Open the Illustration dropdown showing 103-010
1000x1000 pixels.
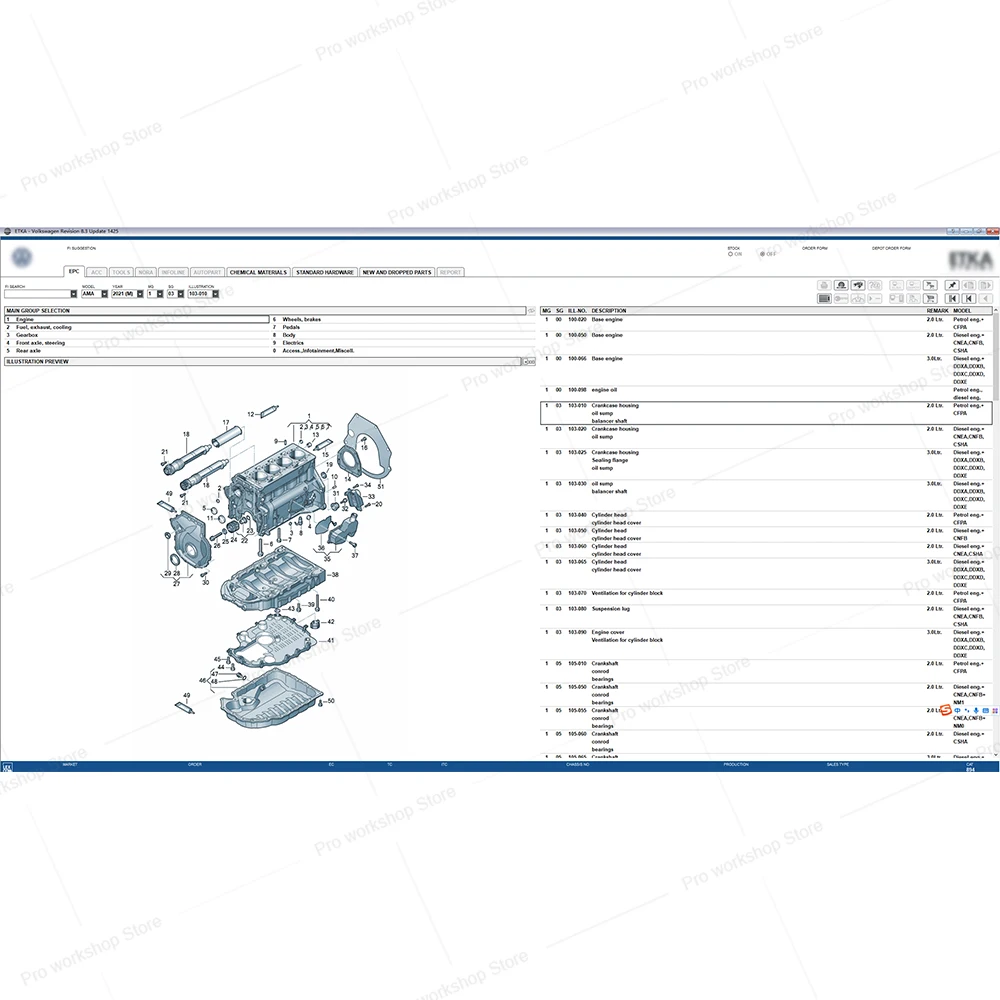pos(216,294)
